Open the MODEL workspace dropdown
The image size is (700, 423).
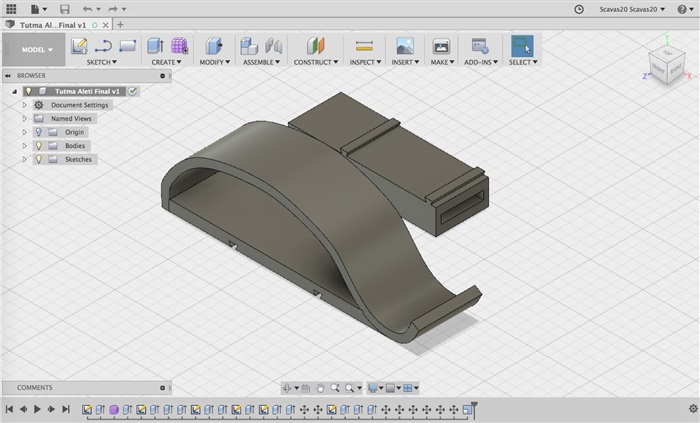[38, 49]
